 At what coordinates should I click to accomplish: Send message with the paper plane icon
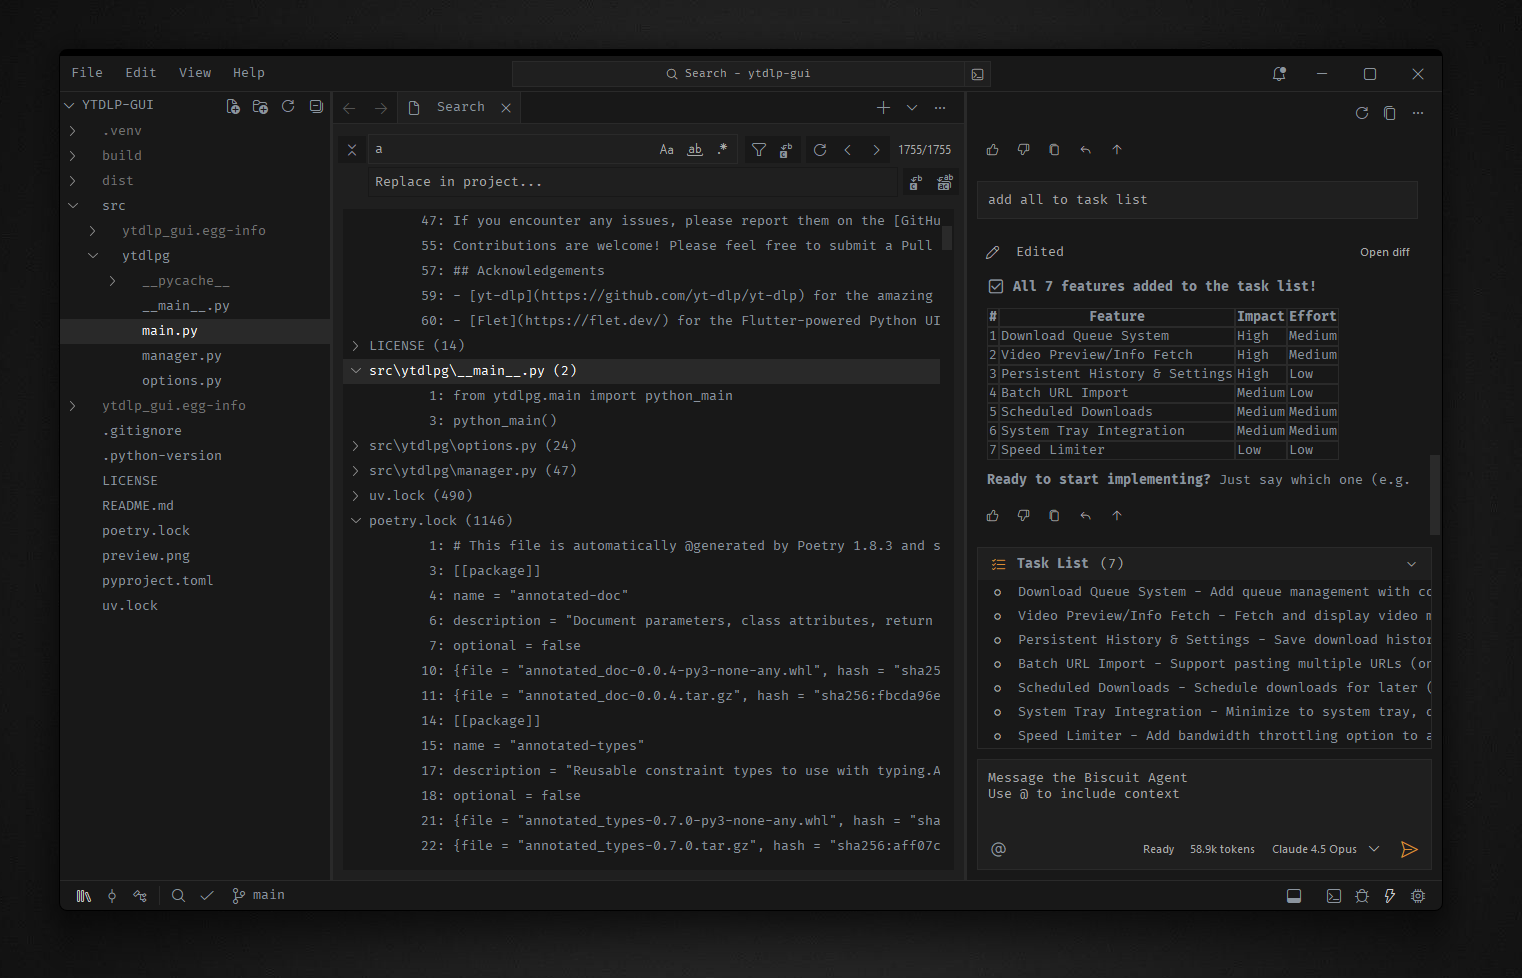(x=1409, y=849)
